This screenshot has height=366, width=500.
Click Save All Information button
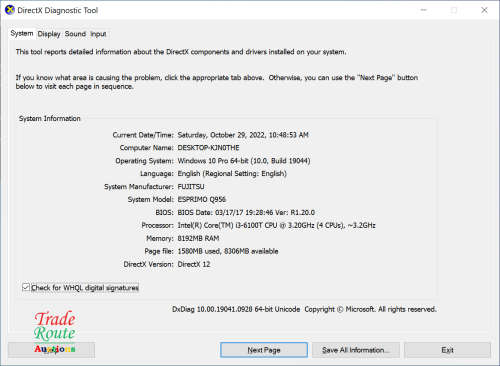click(x=356, y=350)
